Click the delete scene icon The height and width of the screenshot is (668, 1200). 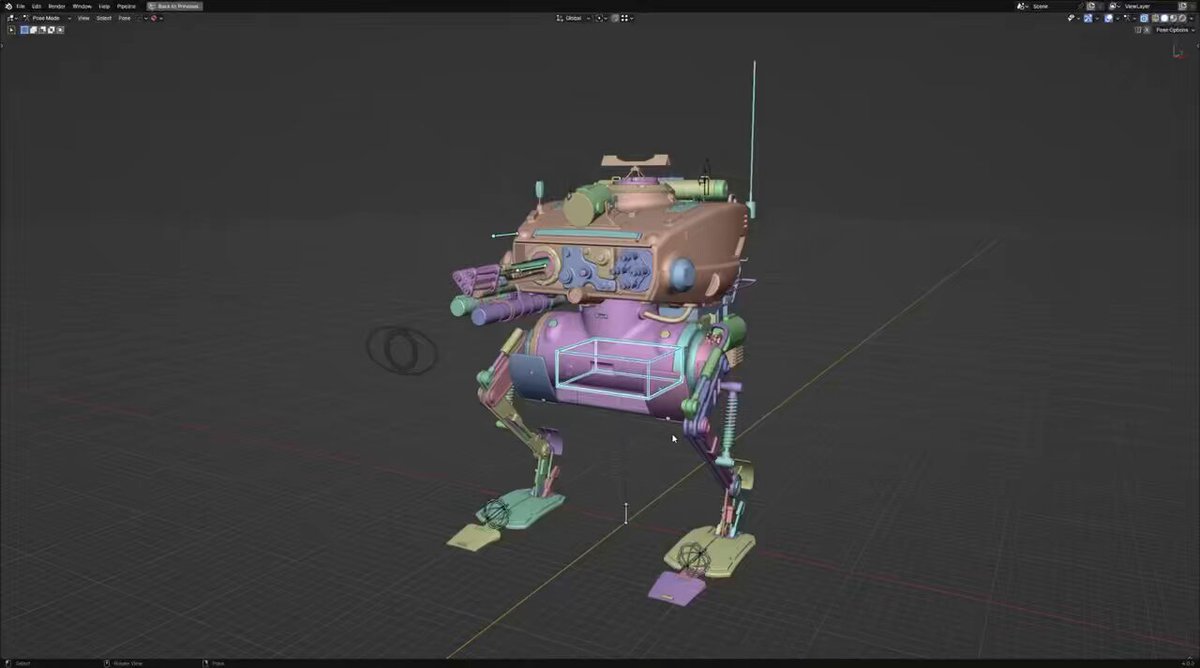(x=1100, y=6)
